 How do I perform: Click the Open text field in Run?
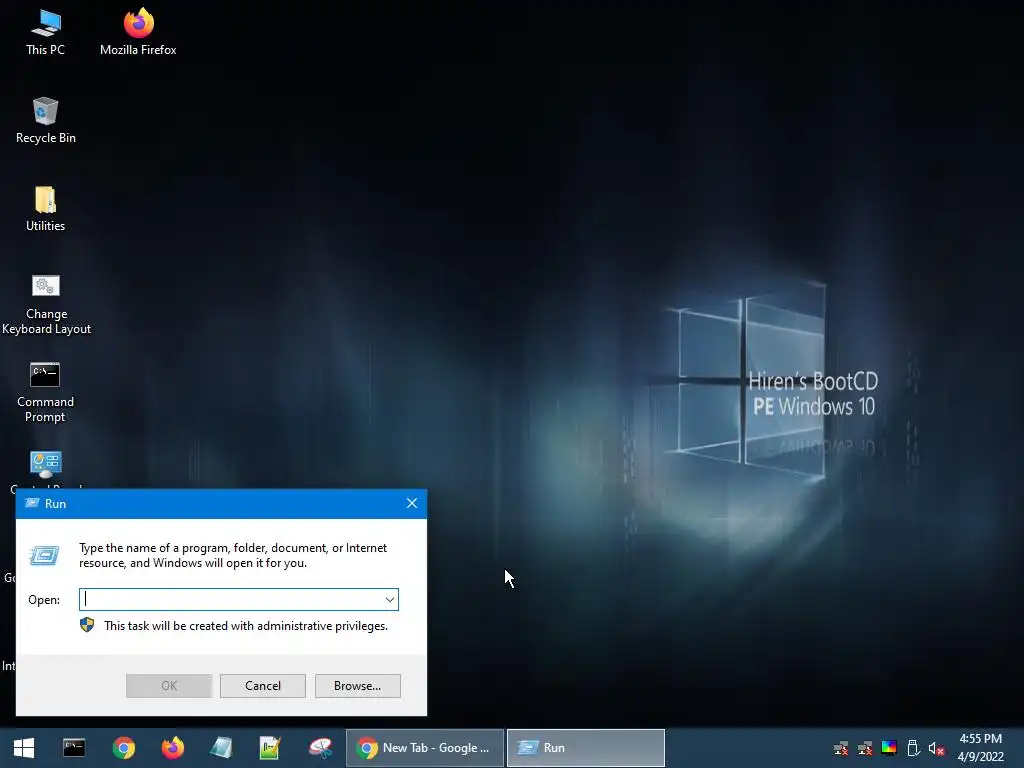click(x=239, y=600)
